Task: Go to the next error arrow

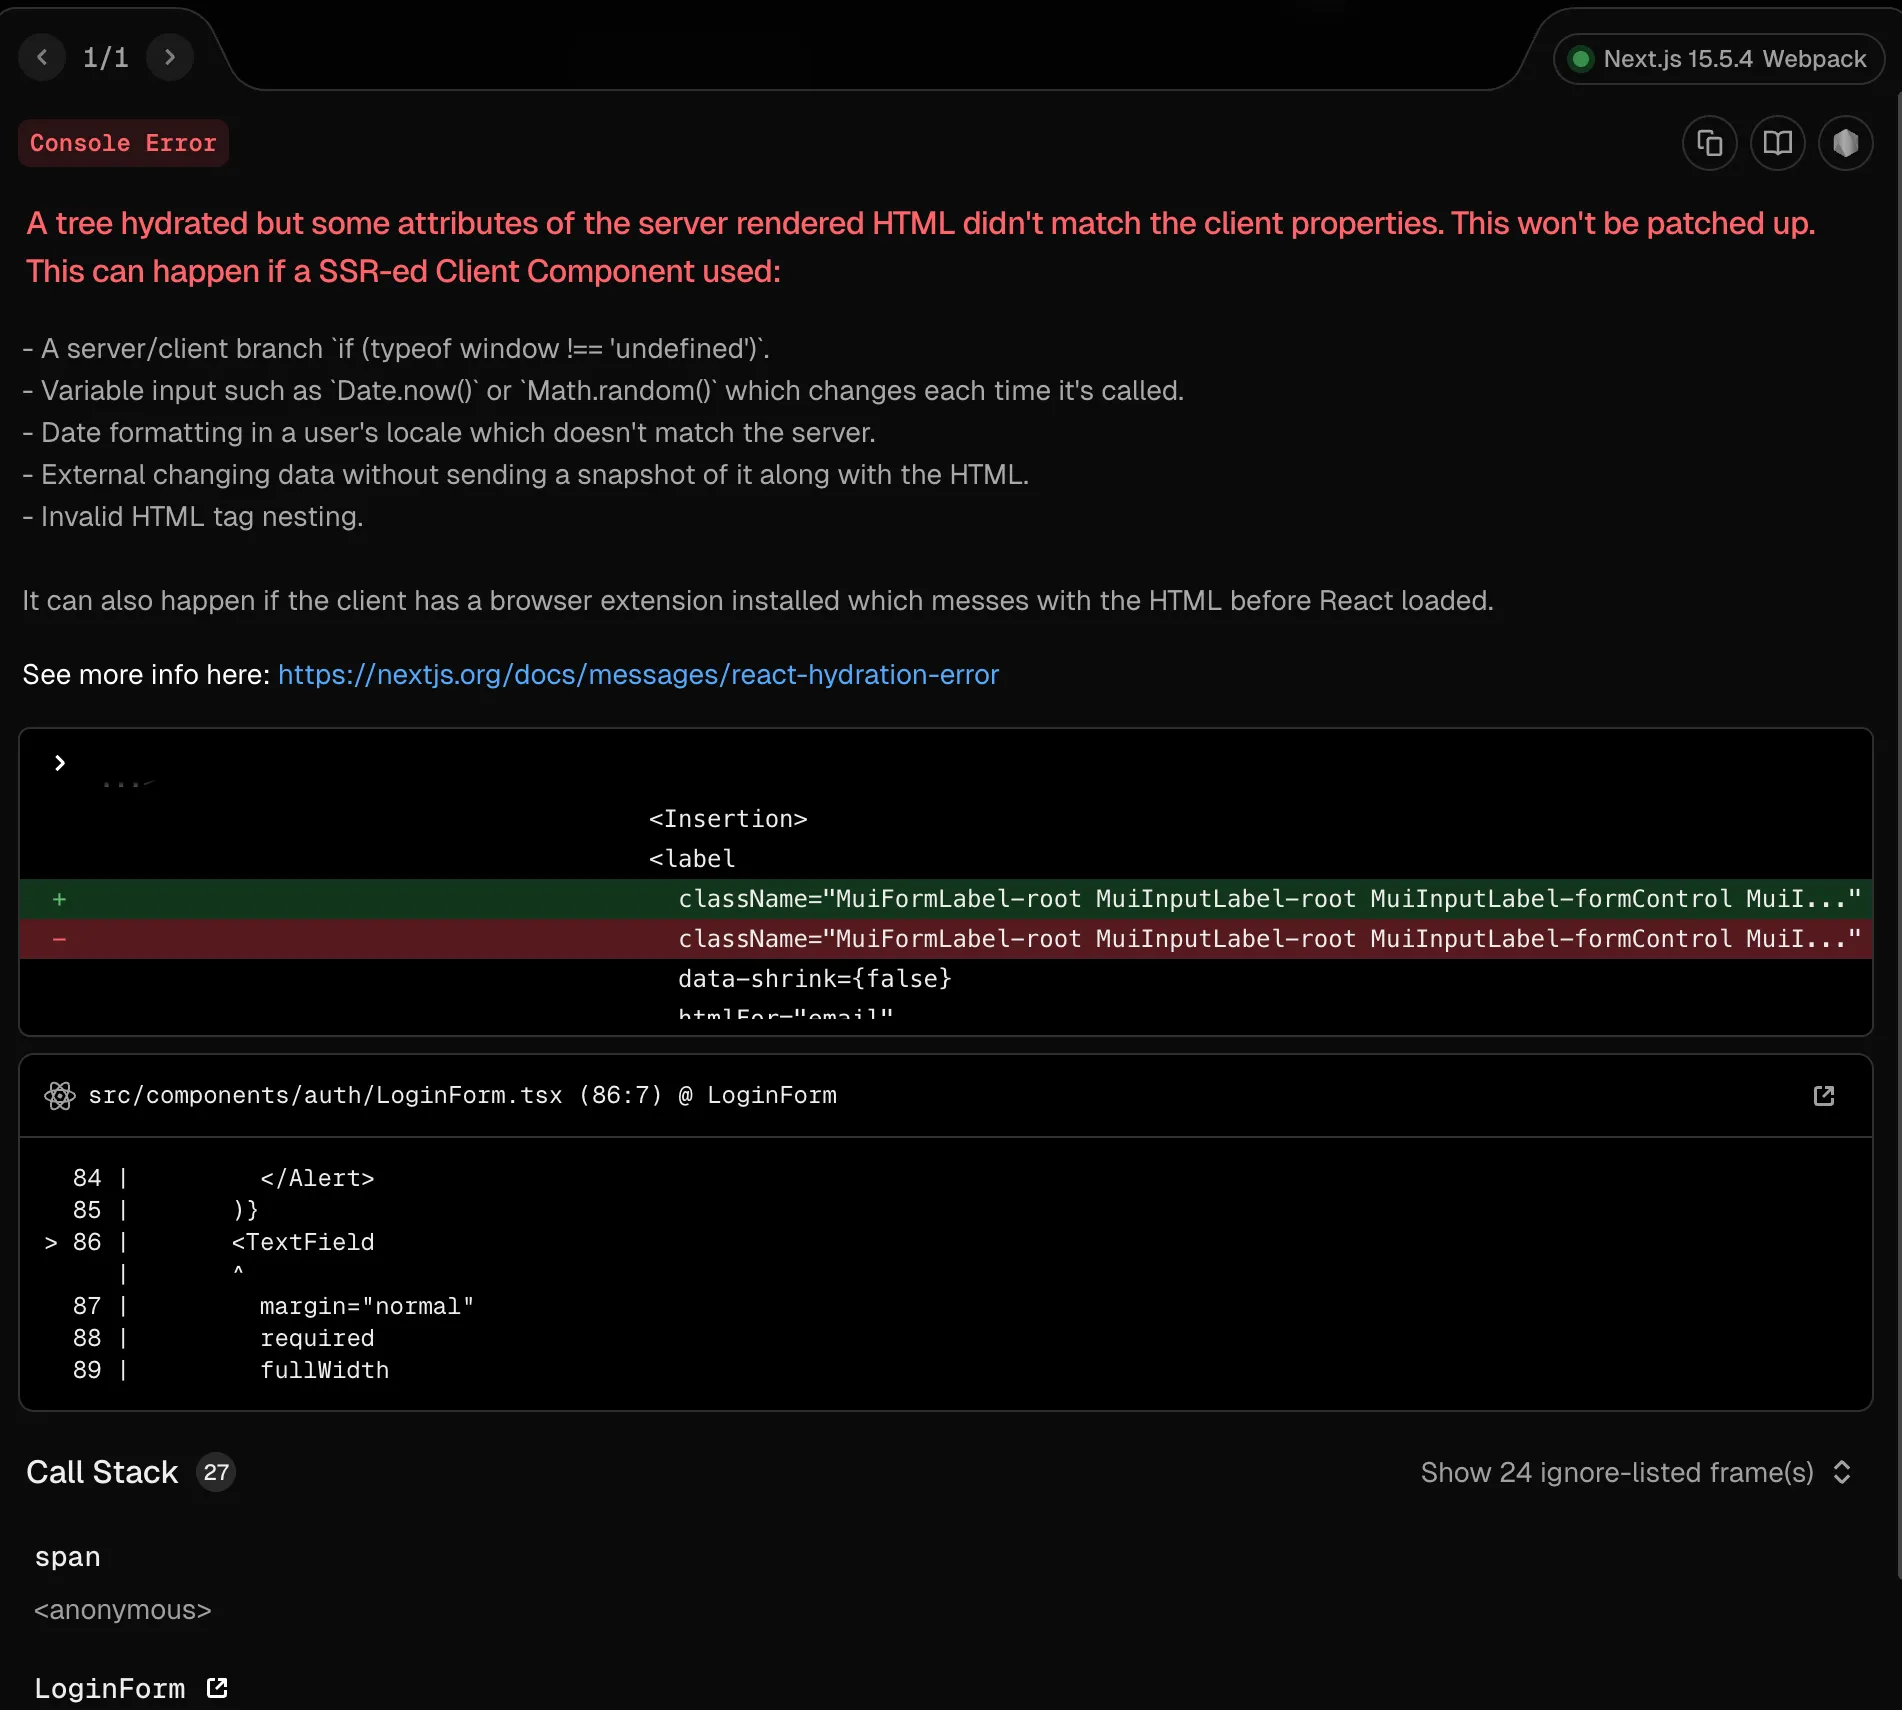Action: coord(169,57)
